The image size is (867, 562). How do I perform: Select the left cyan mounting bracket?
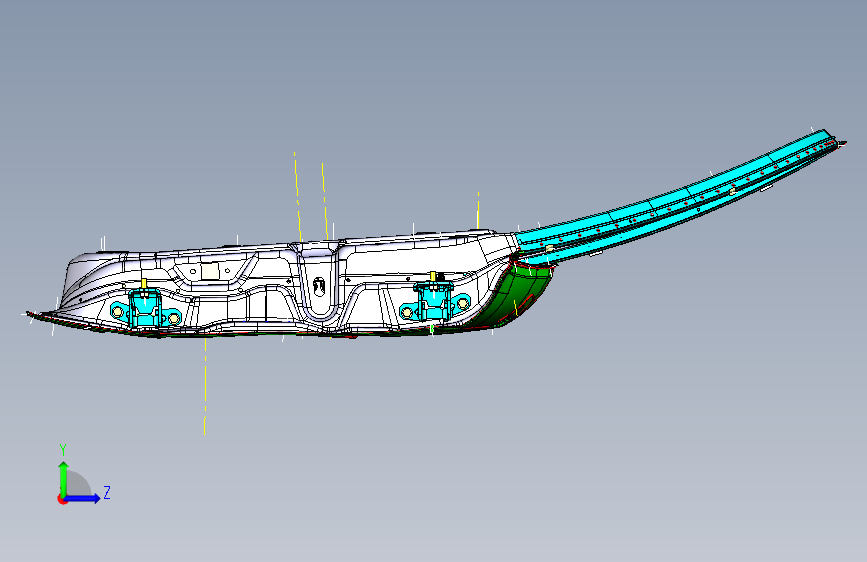(x=145, y=309)
